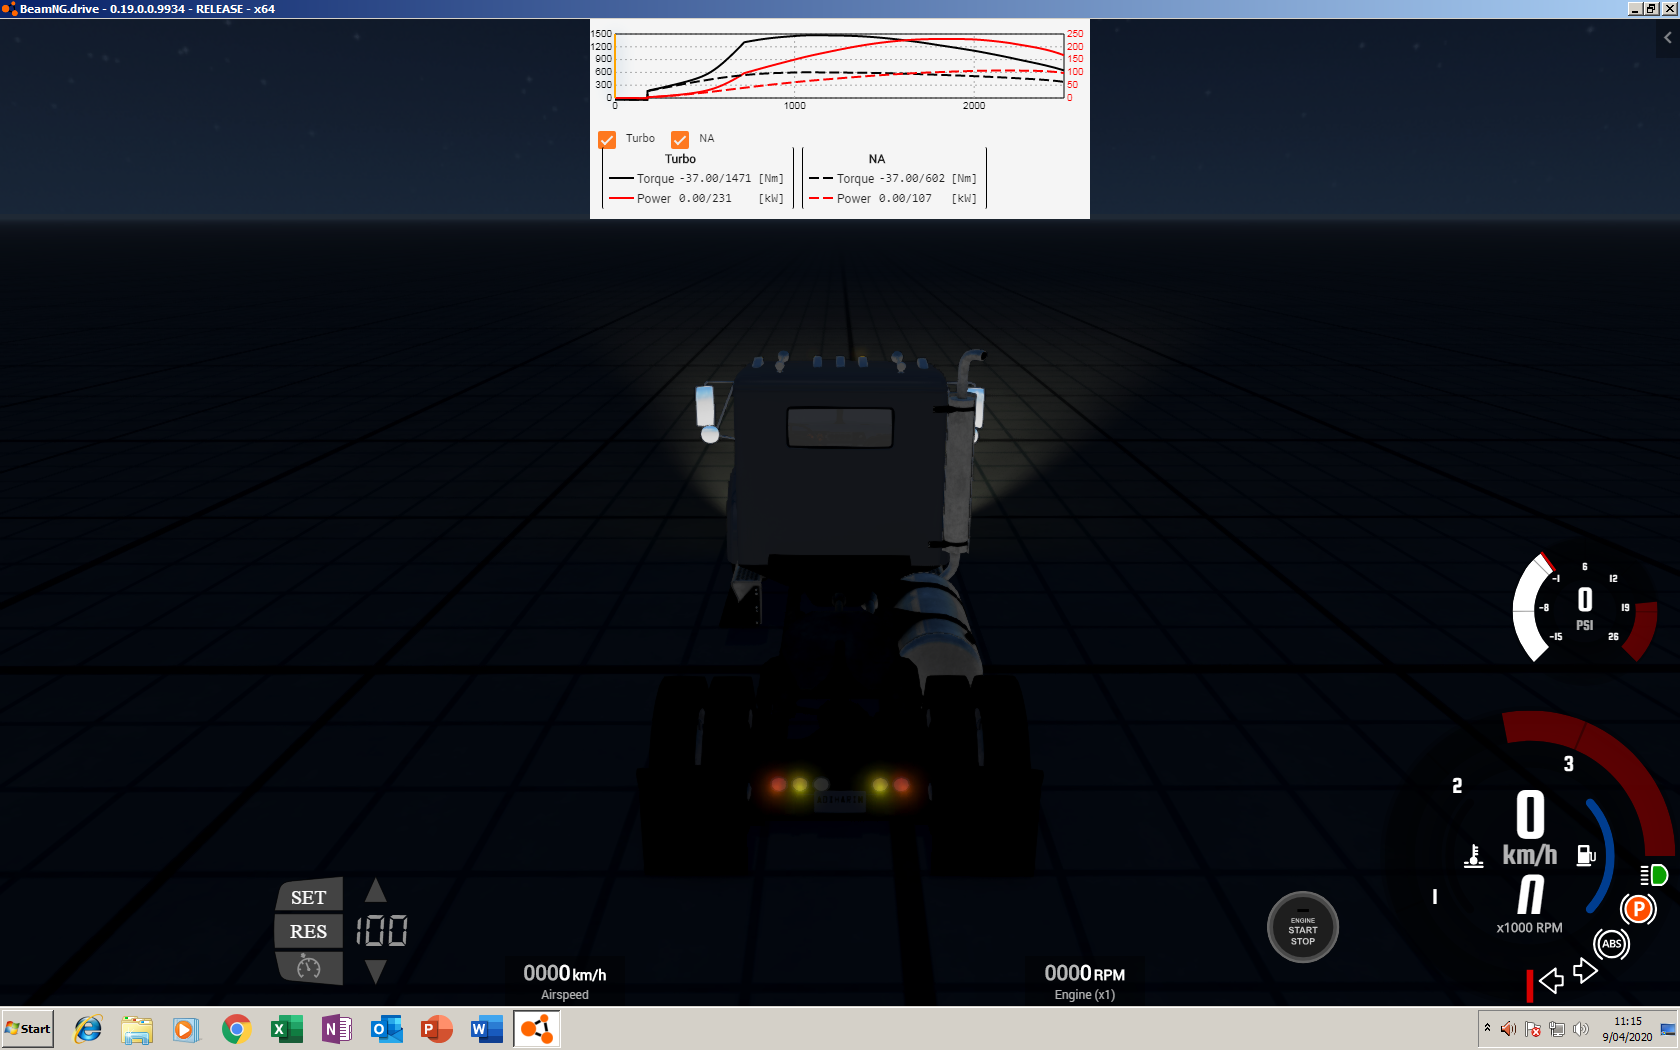The width and height of the screenshot is (1680, 1050).
Task: Launch Internet Explorer from taskbar
Action: point(88,1029)
